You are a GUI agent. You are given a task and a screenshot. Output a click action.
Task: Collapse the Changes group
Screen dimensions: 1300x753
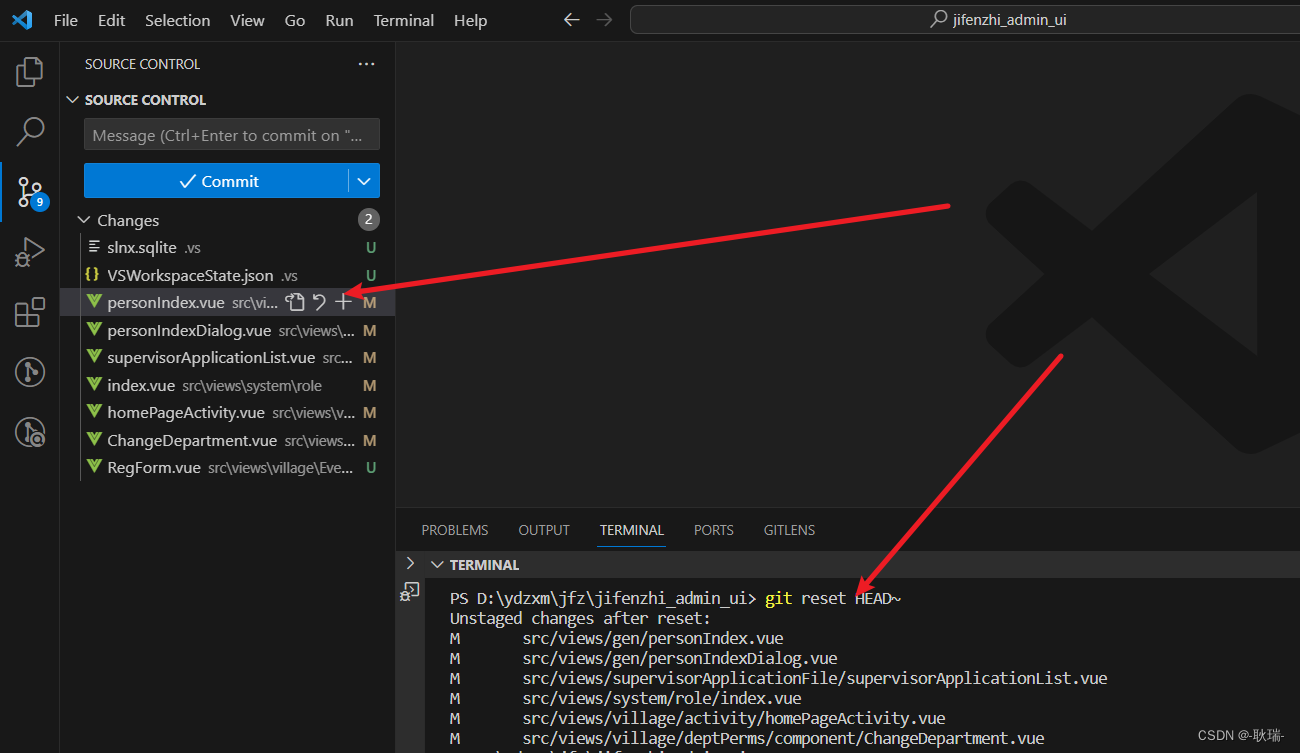83,220
